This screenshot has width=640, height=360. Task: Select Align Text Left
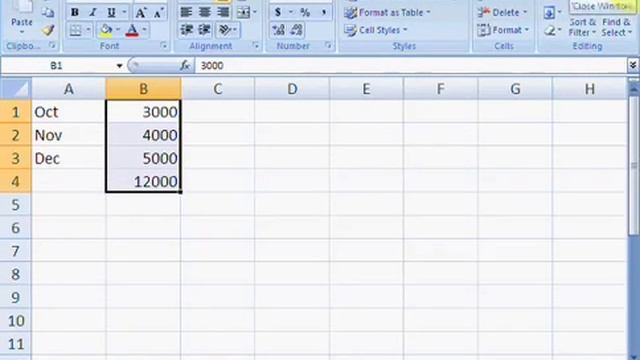(186, 13)
